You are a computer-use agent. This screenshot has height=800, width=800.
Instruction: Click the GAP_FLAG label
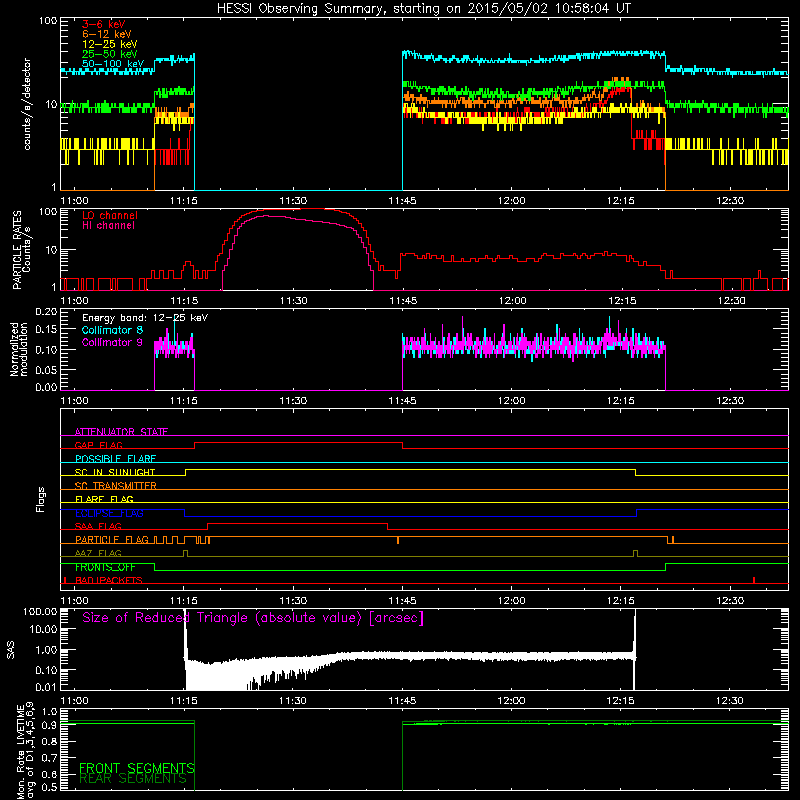click(x=98, y=445)
